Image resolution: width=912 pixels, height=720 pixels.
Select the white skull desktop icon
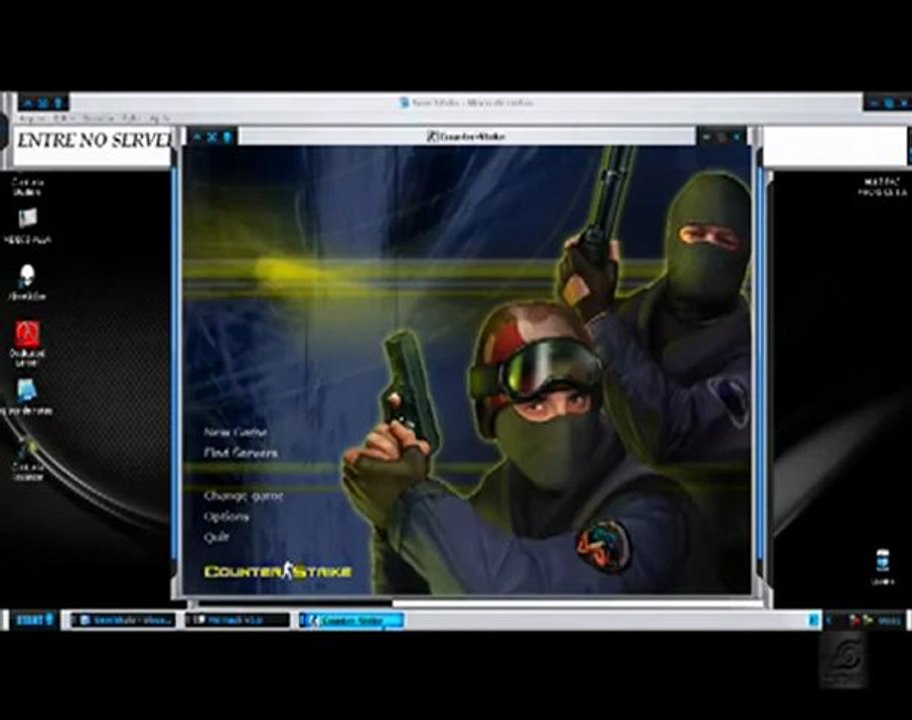click(27, 283)
